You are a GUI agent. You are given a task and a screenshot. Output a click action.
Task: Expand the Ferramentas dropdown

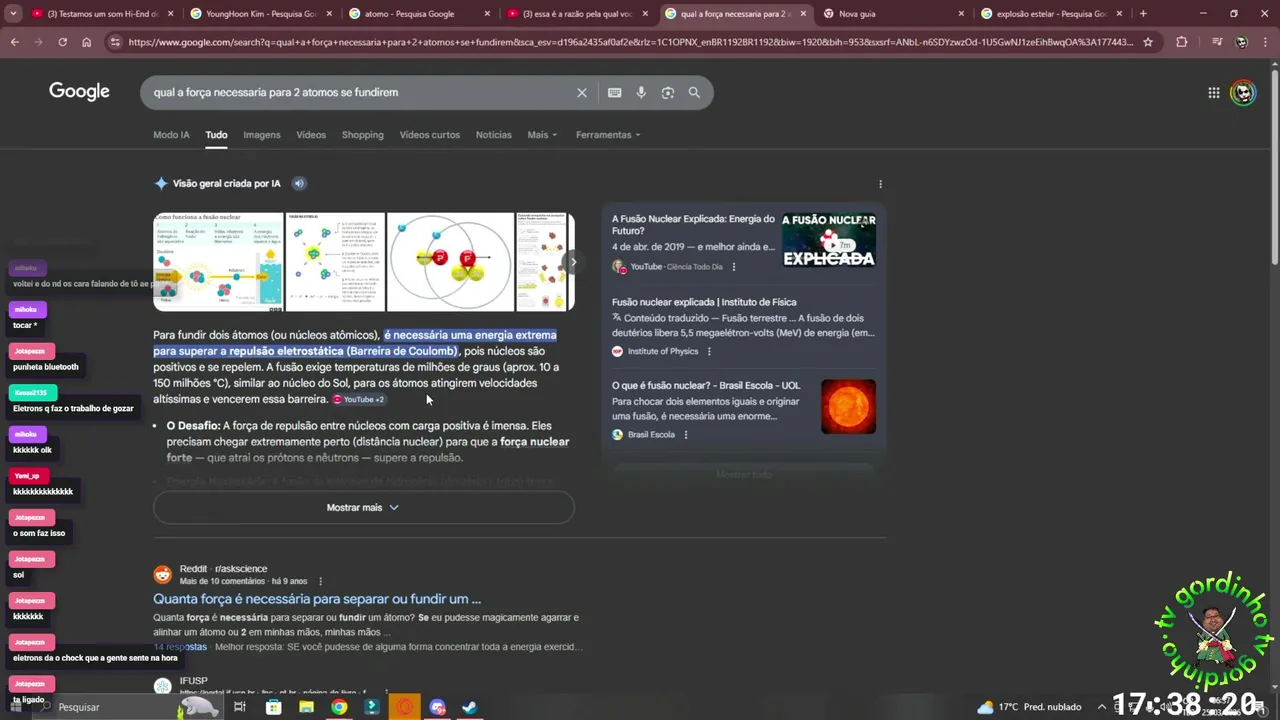[607, 135]
